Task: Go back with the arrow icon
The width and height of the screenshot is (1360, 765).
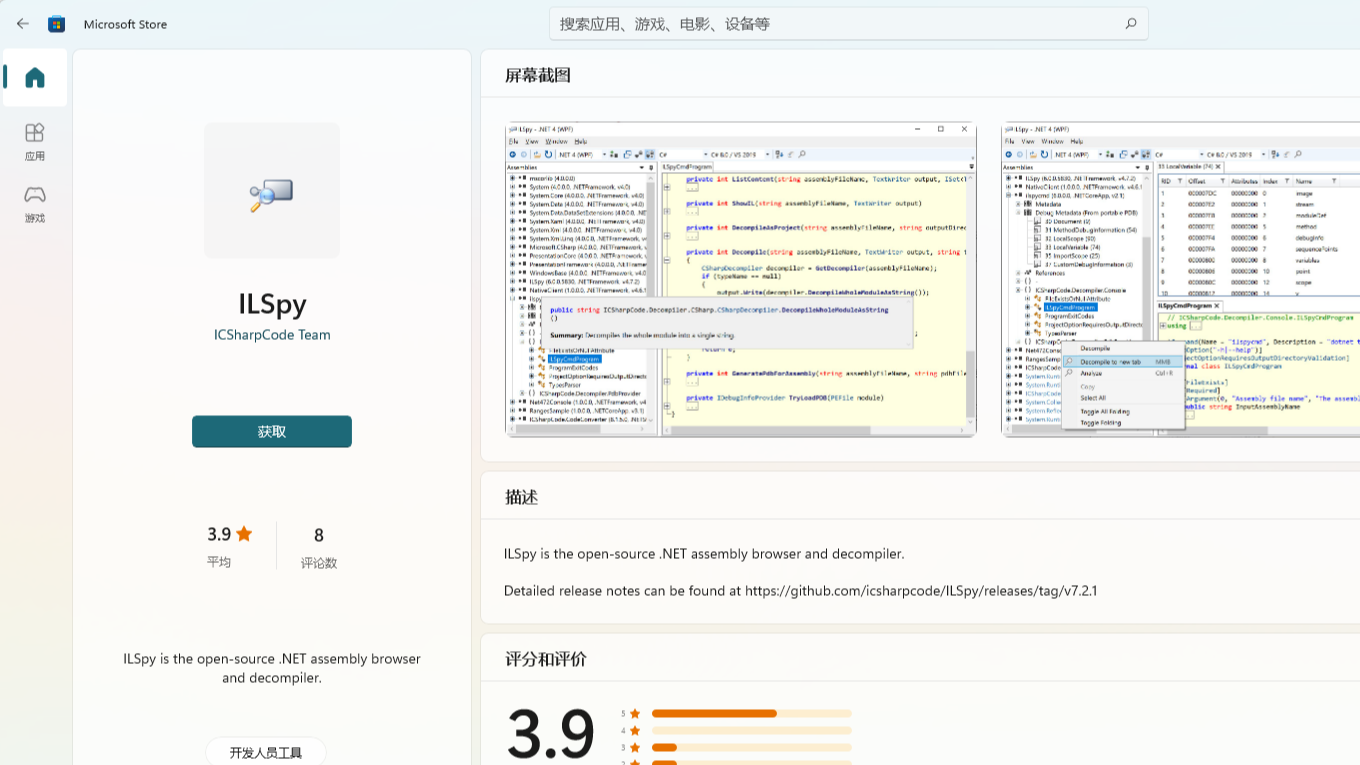Action: click(23, 23)
